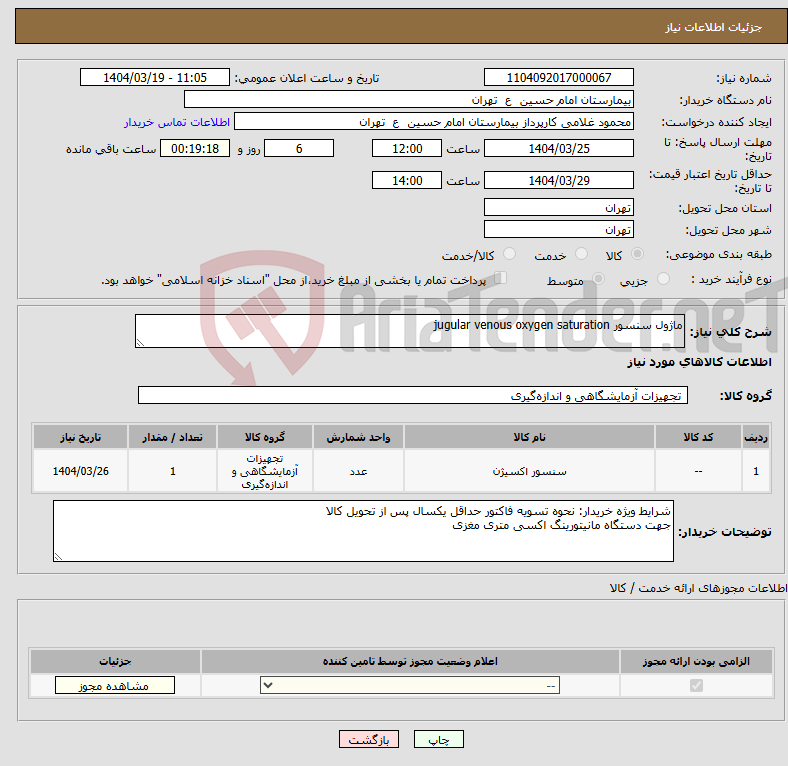Click the deadline time field 12:00

coord(407,148)
